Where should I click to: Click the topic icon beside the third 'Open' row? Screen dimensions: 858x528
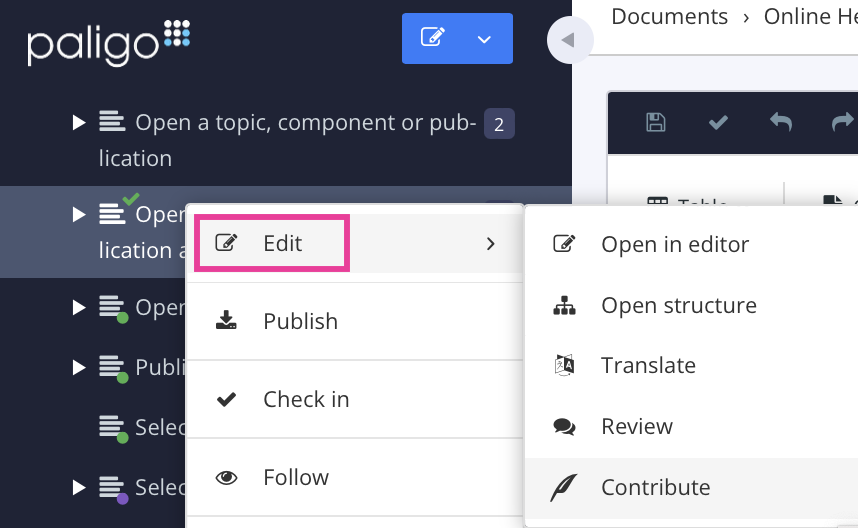(x=113, y=309)
